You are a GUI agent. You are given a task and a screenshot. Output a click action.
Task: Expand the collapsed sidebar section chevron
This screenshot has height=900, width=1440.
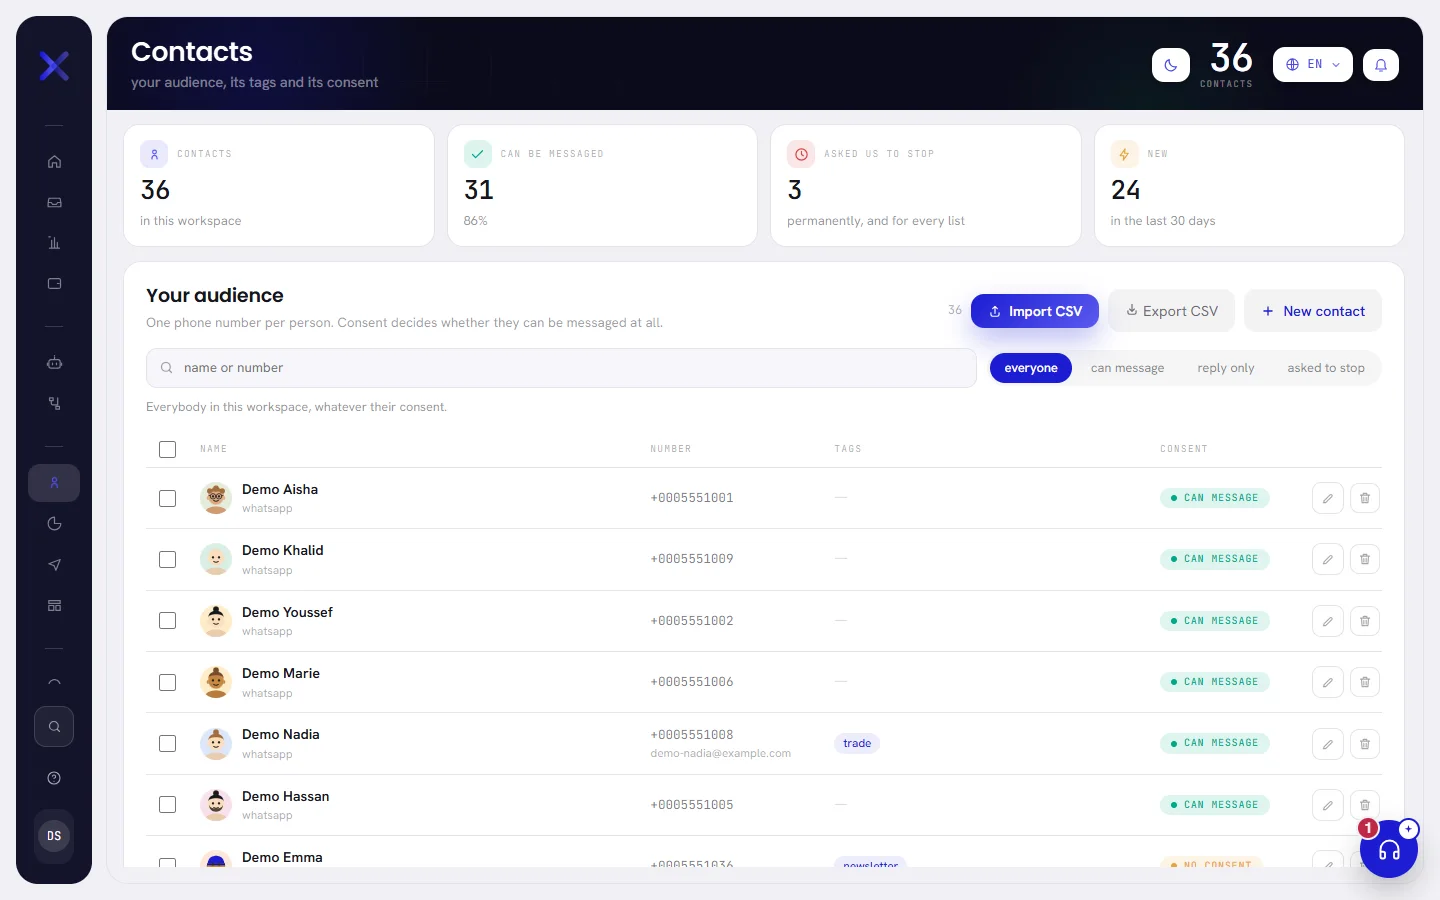pos(54,683)
